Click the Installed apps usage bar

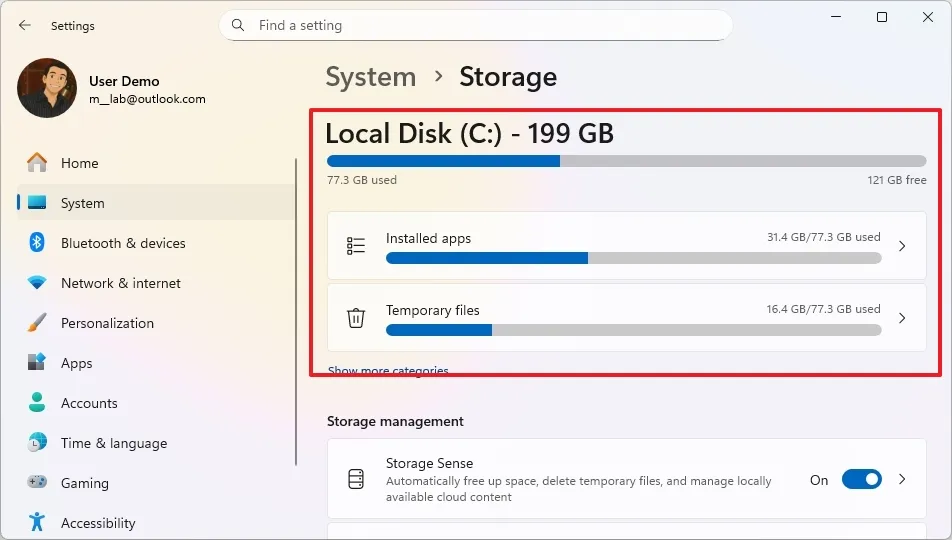(633, 258)
